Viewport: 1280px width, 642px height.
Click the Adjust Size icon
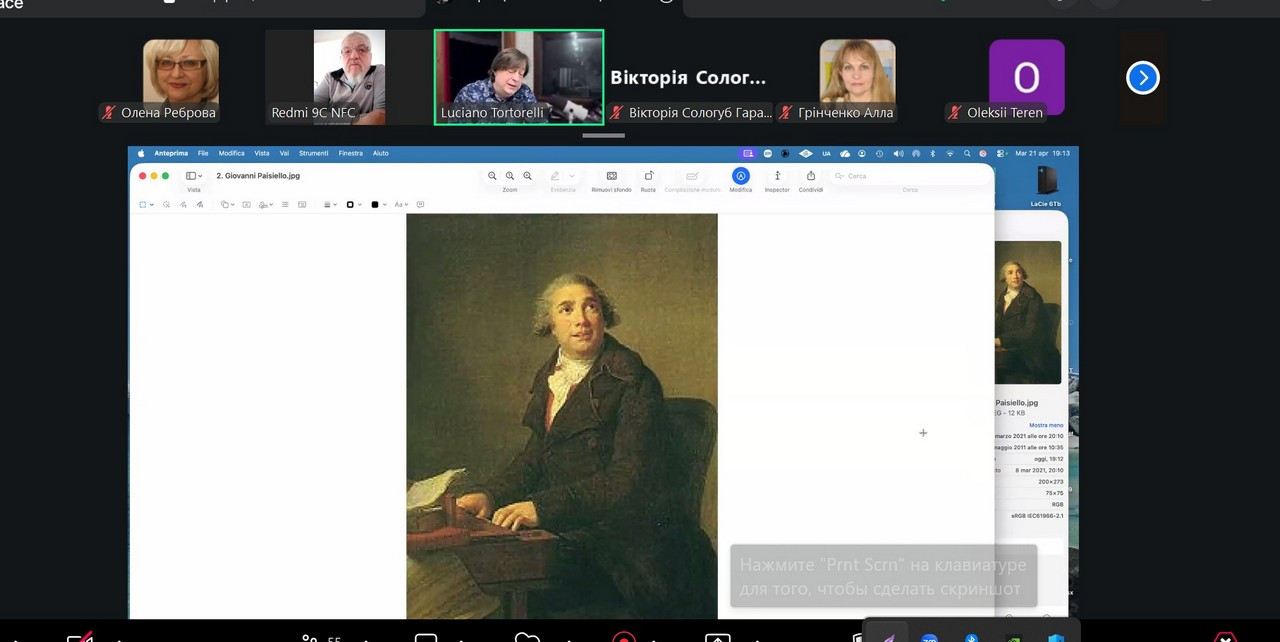click(302, 204)
